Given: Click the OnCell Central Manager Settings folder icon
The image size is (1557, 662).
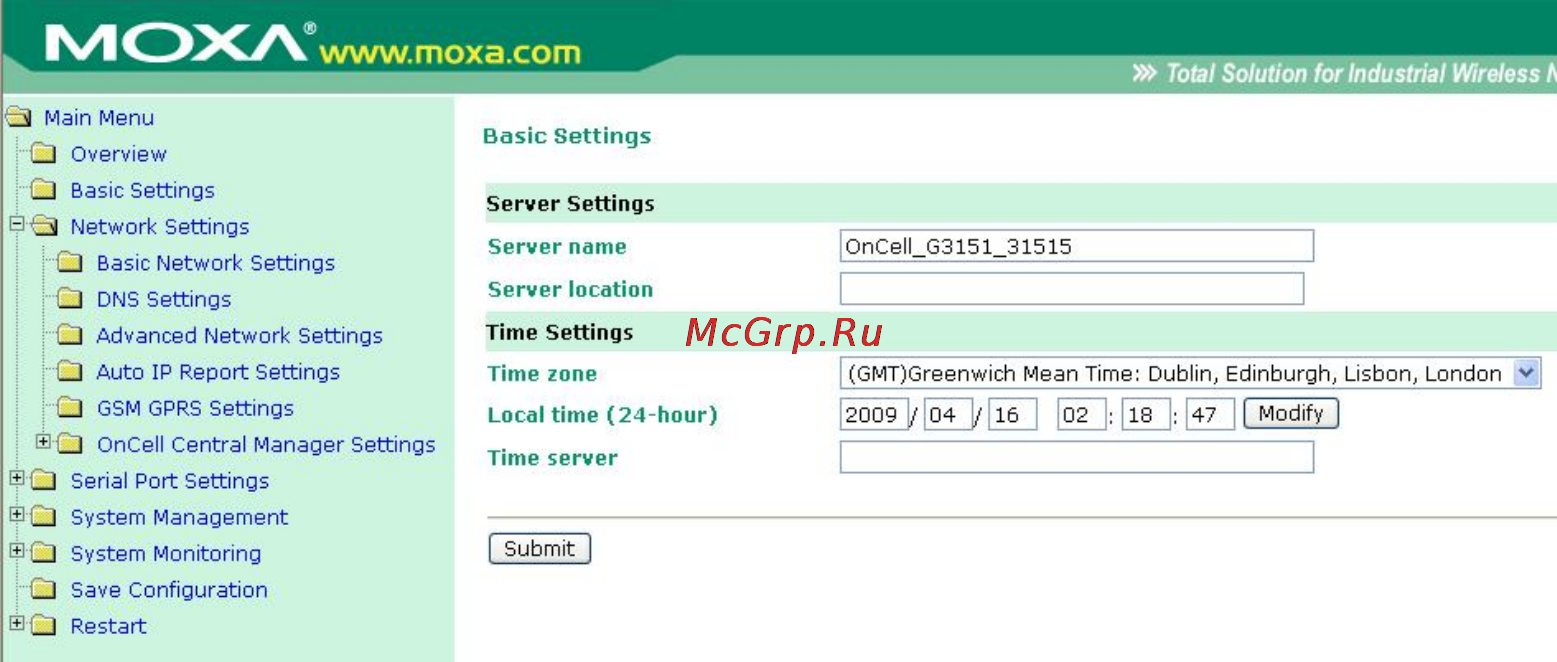Looking at the screenshot, I should point(69,445).
